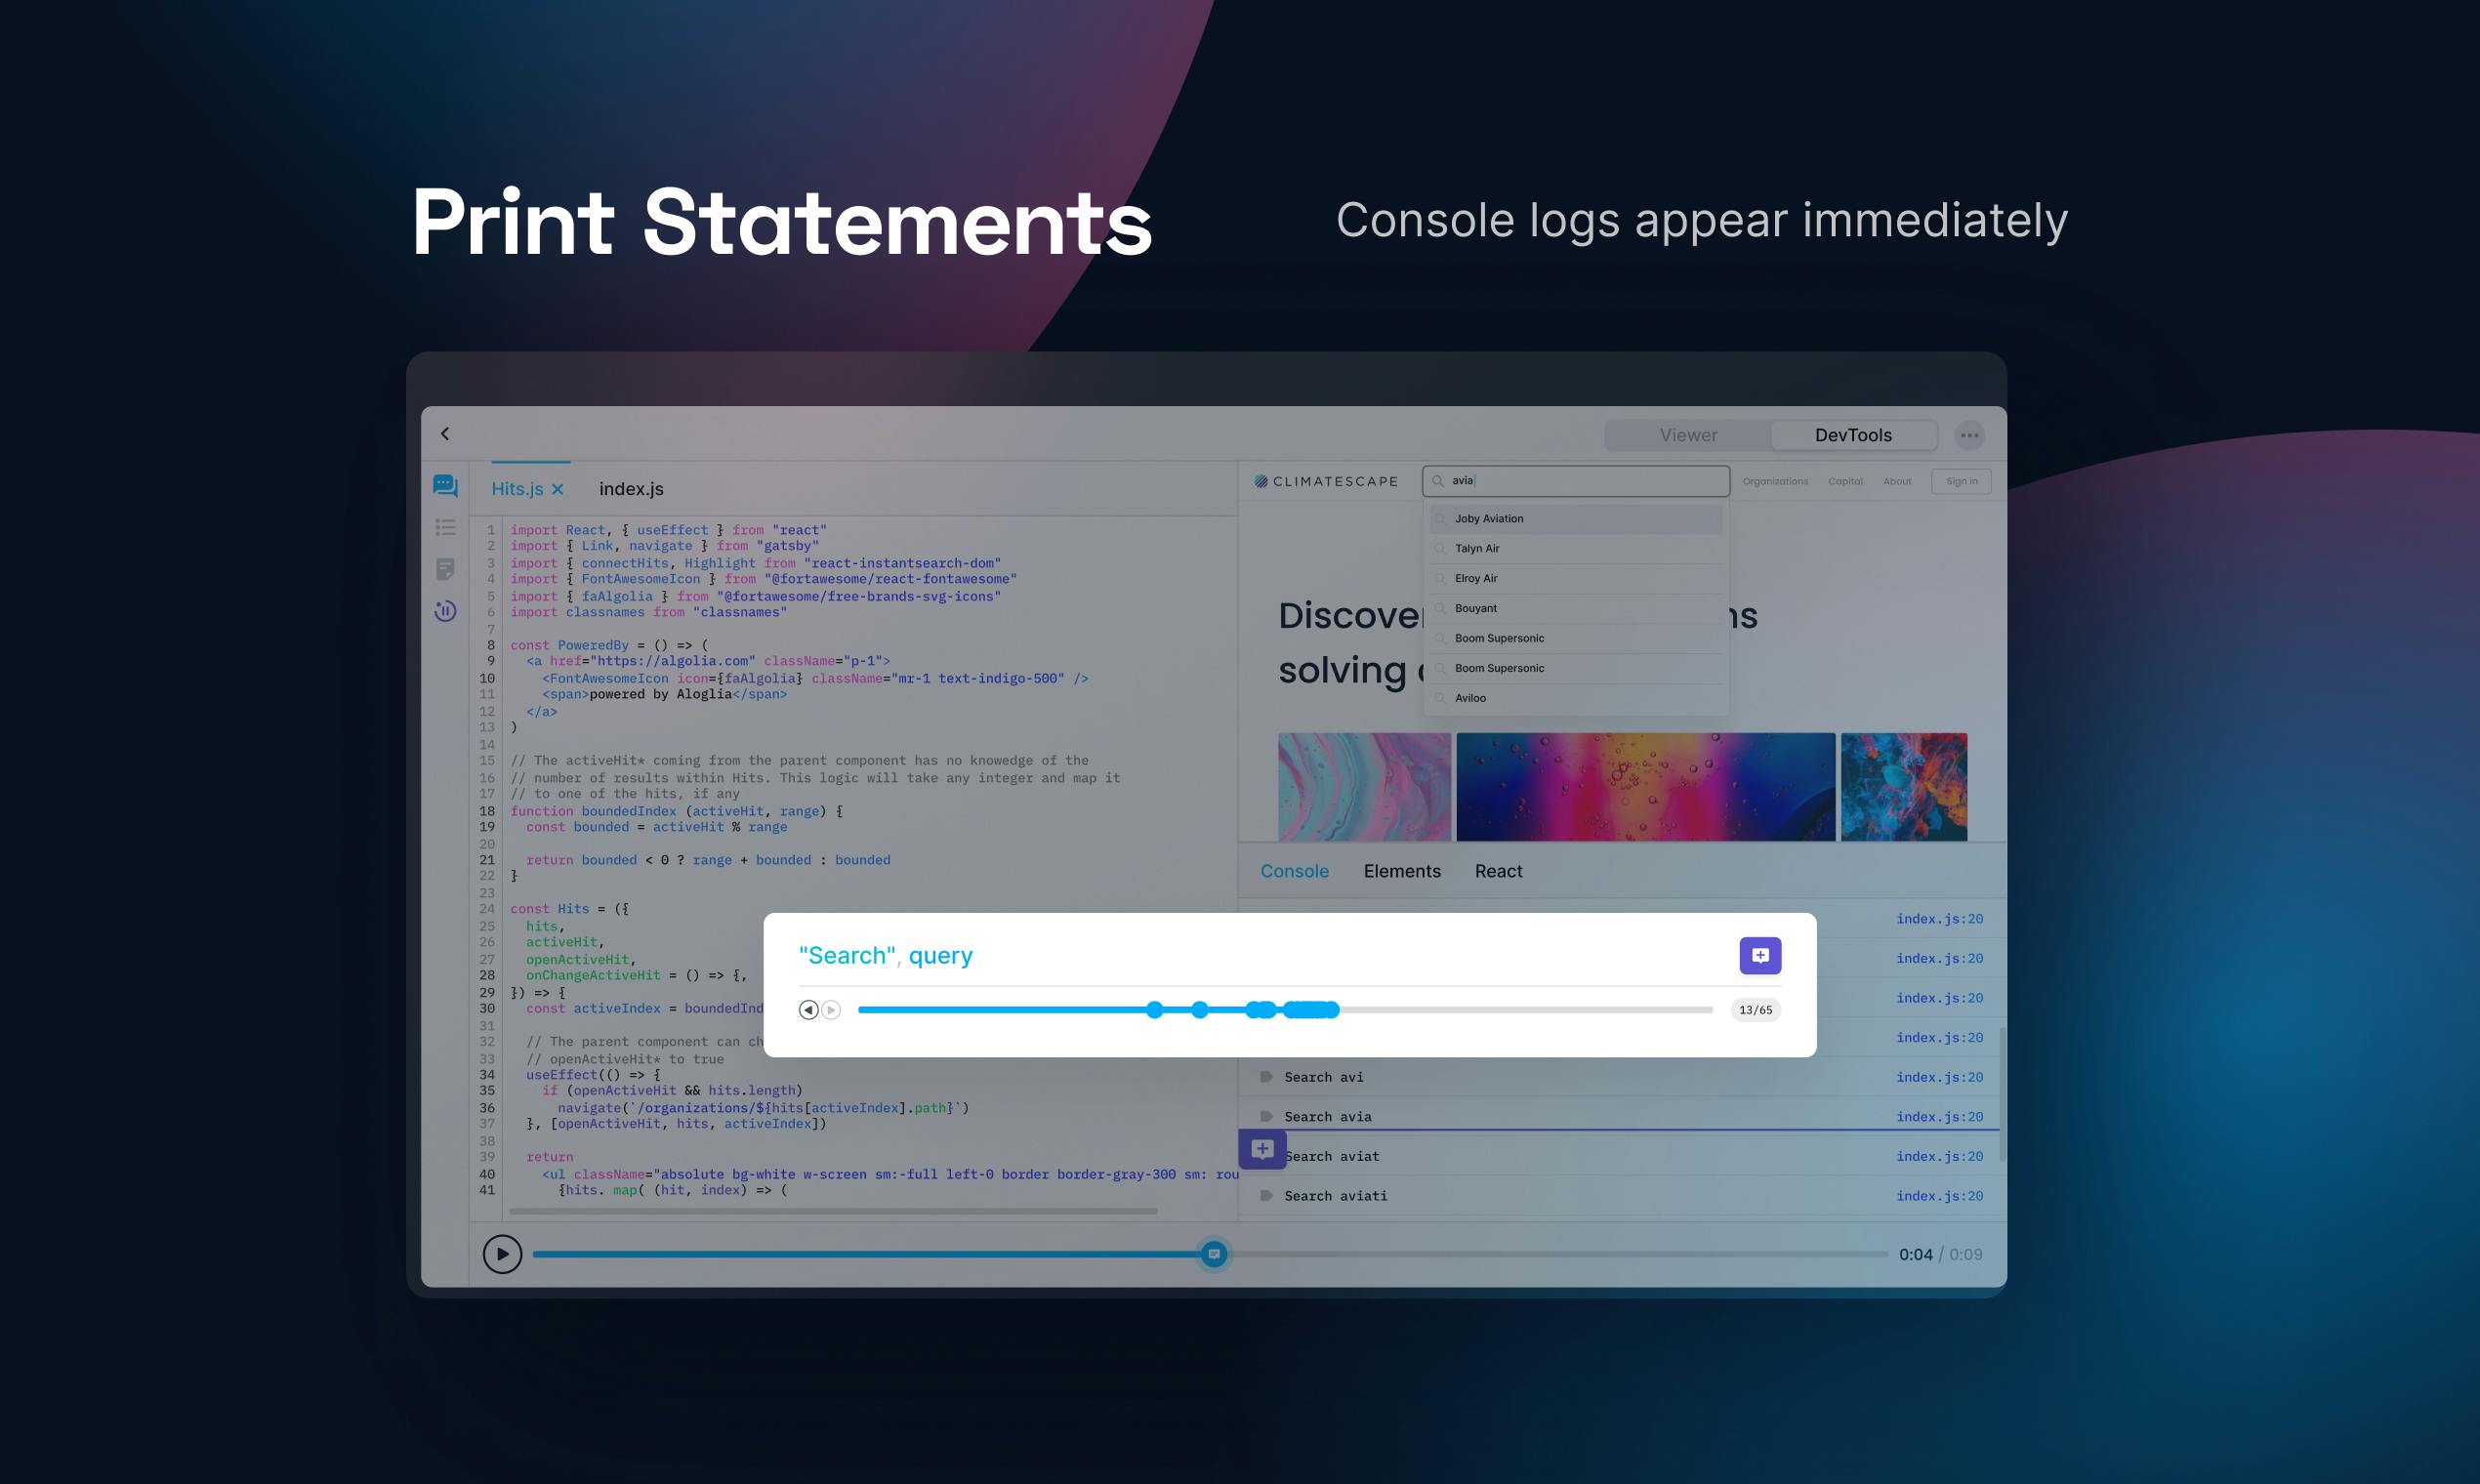The image size is (2480, 1484).
Task: Click the 'Search avia' console message text
Action: (x=1327, y=1117)
